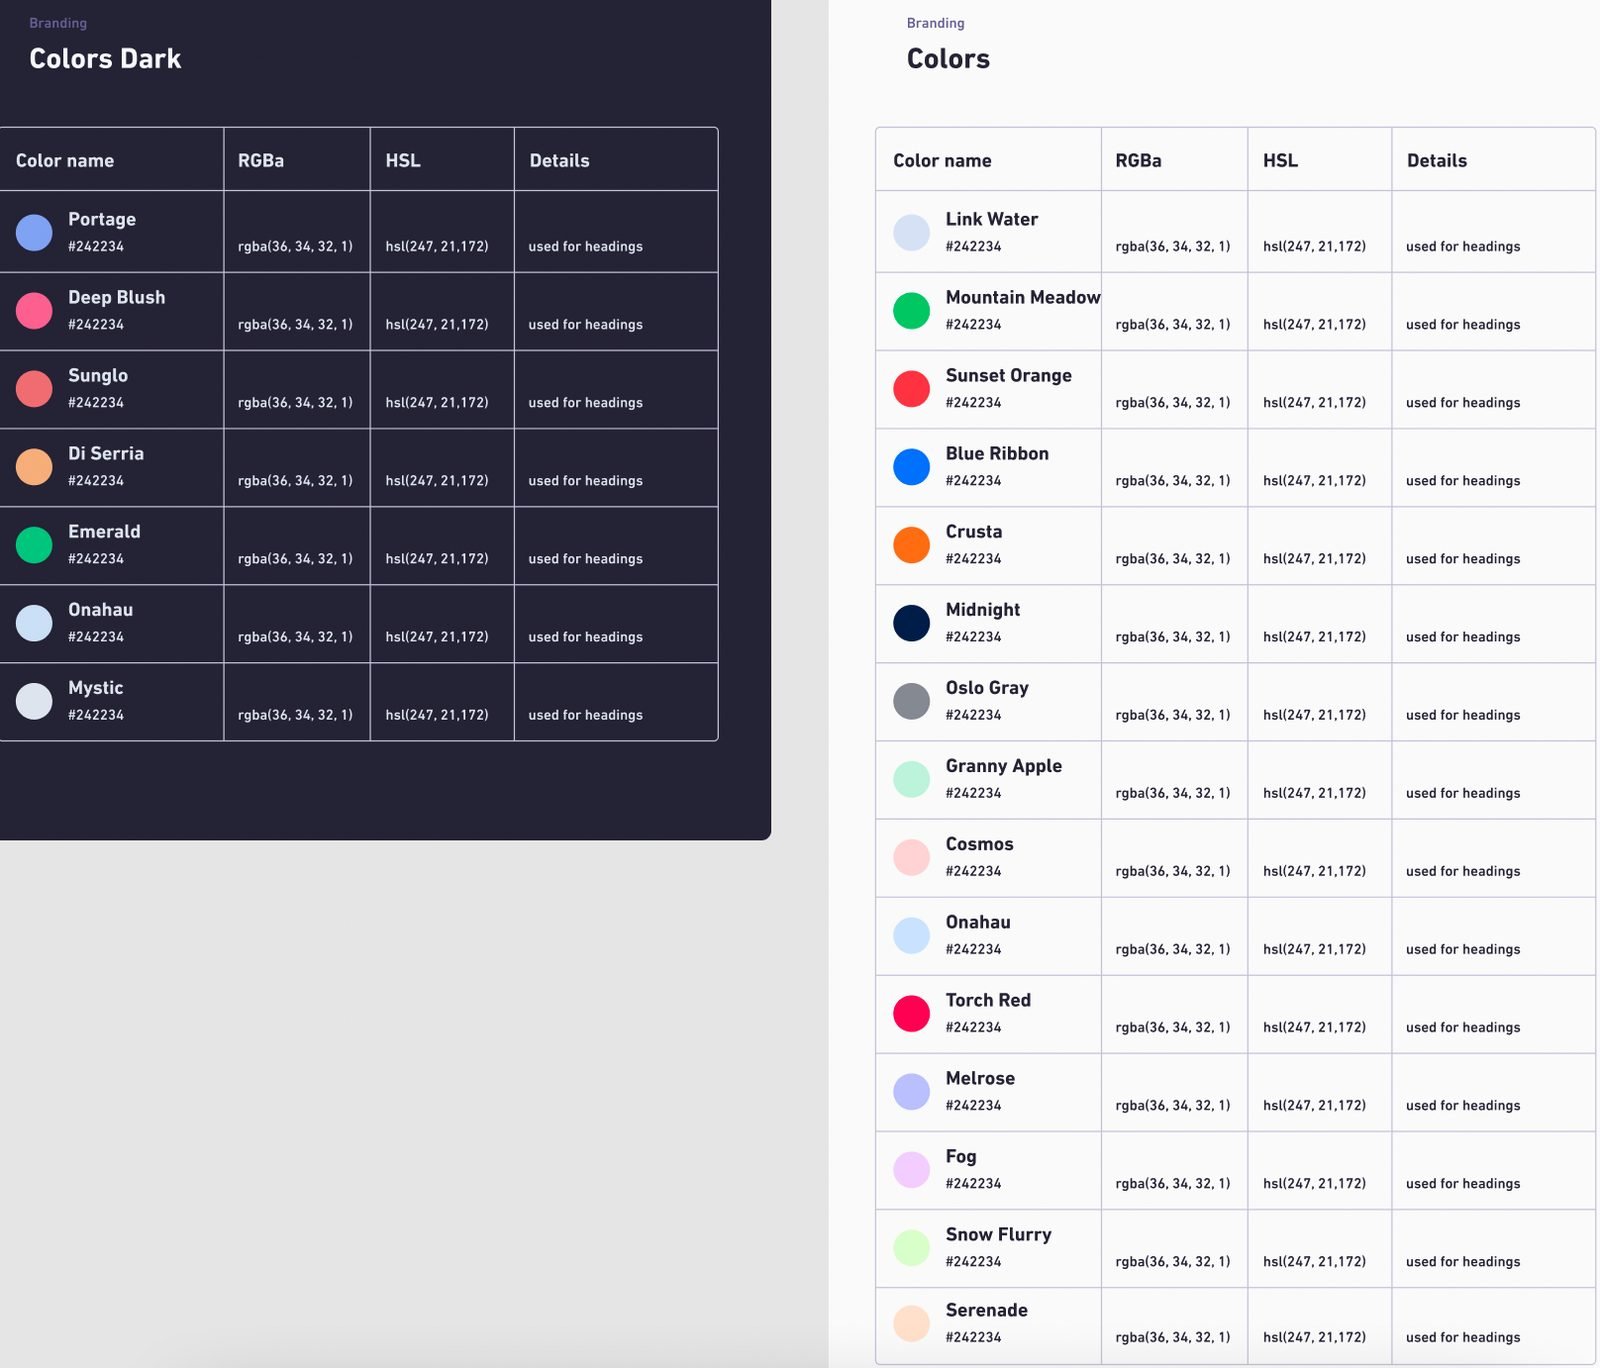Select the Emerald green swatch
The height and width of the screenshot is (1368, 1600).
click(34, 544)
